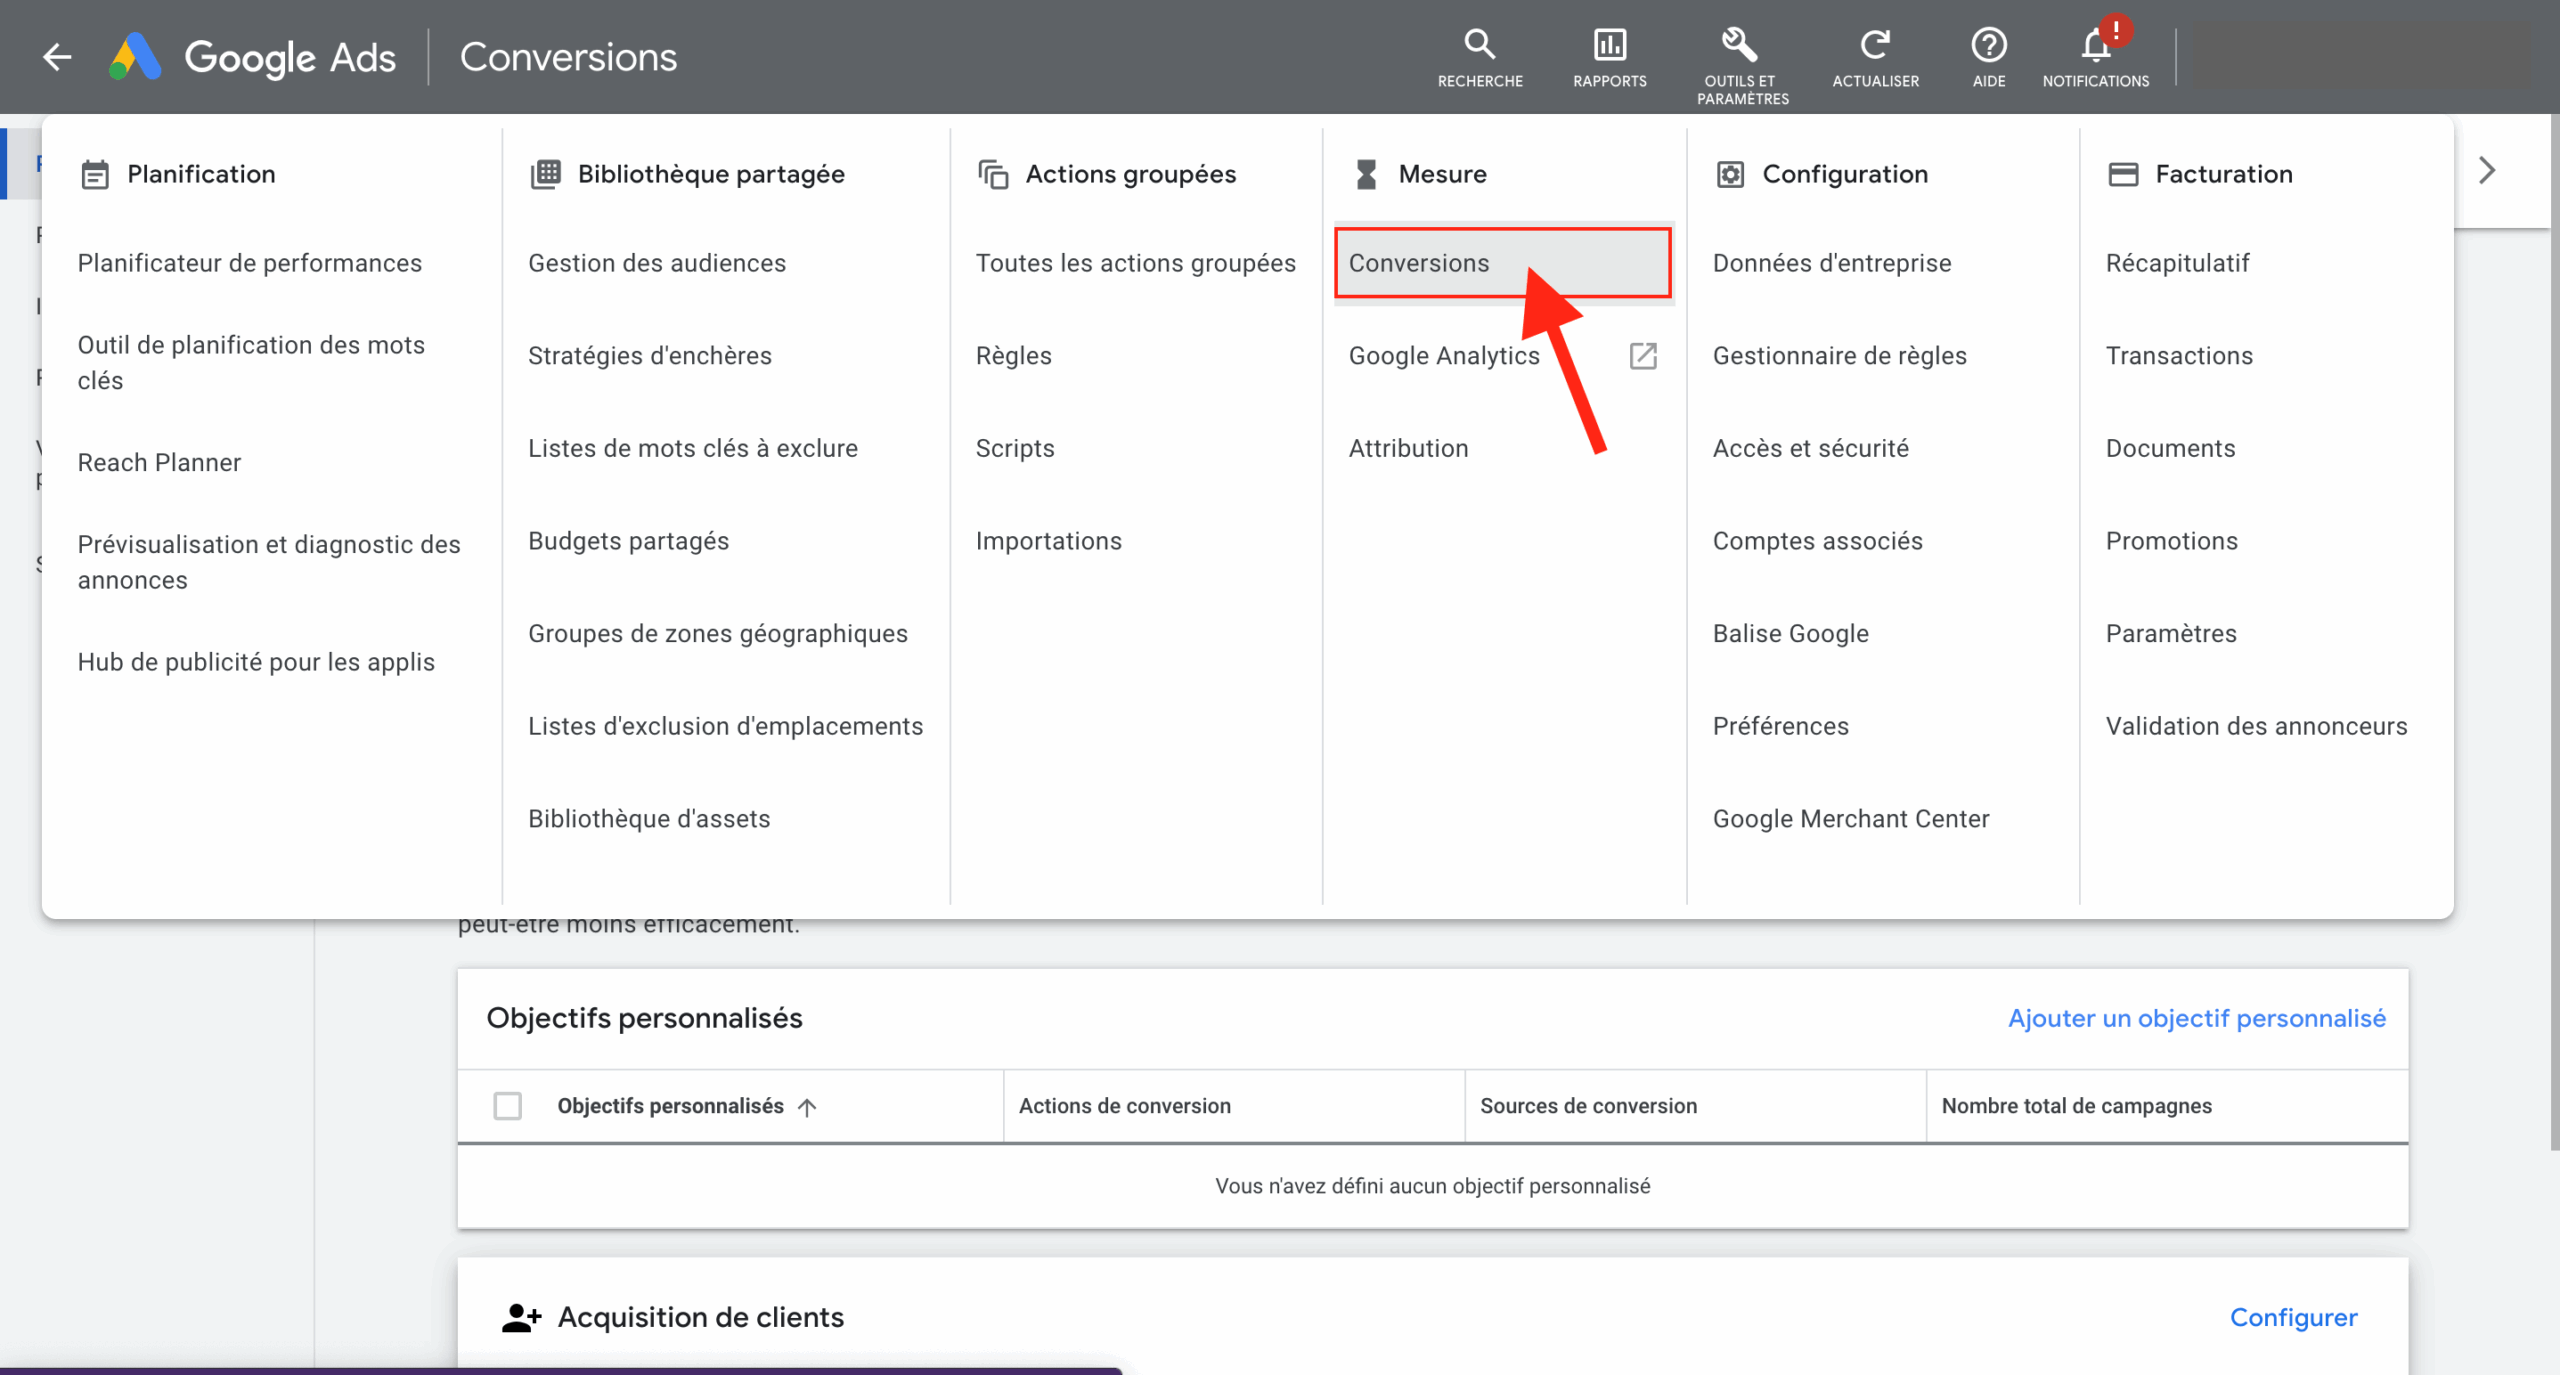Tick the Objectifs personnalisés header checkbox
The image size is (2560, 1375).
[507, 1106]
